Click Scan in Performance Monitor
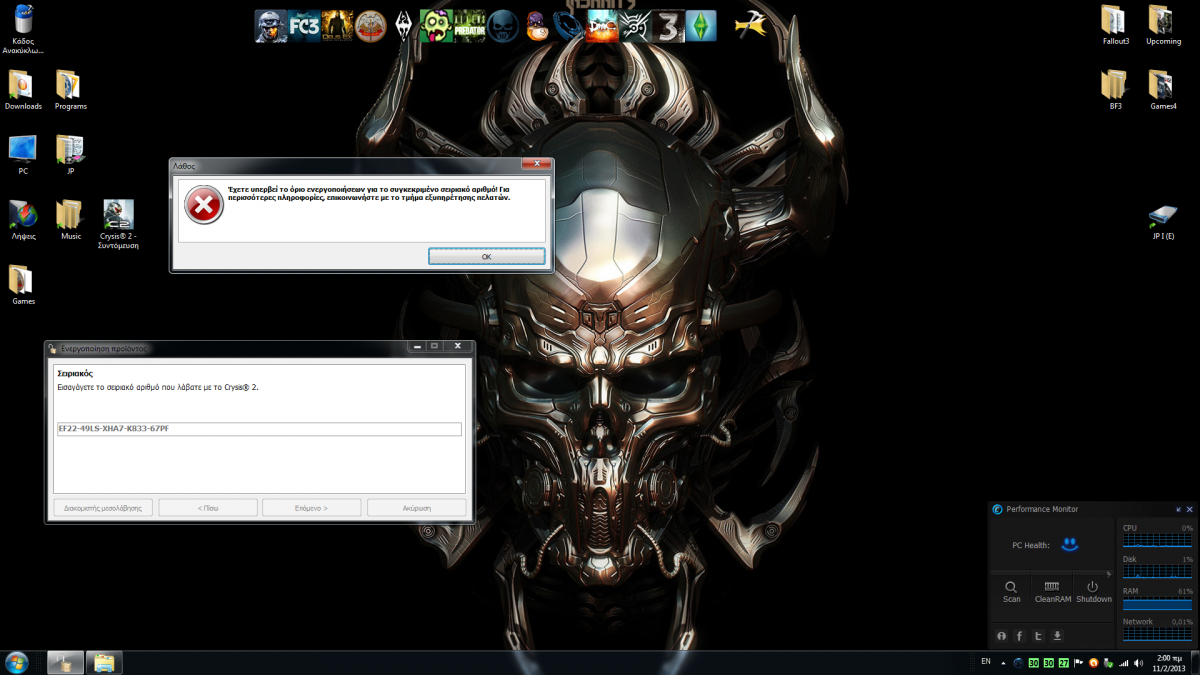Viewport: 1200px width, 675px height. tap(1012, 591)
